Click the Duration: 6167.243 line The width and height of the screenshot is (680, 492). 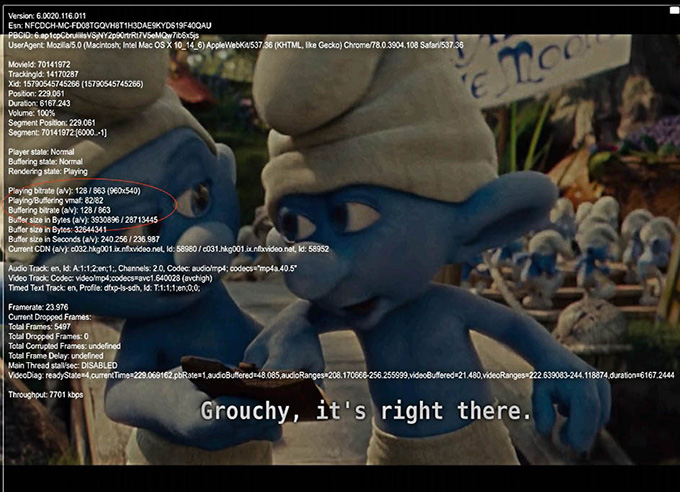coord(39,103)
